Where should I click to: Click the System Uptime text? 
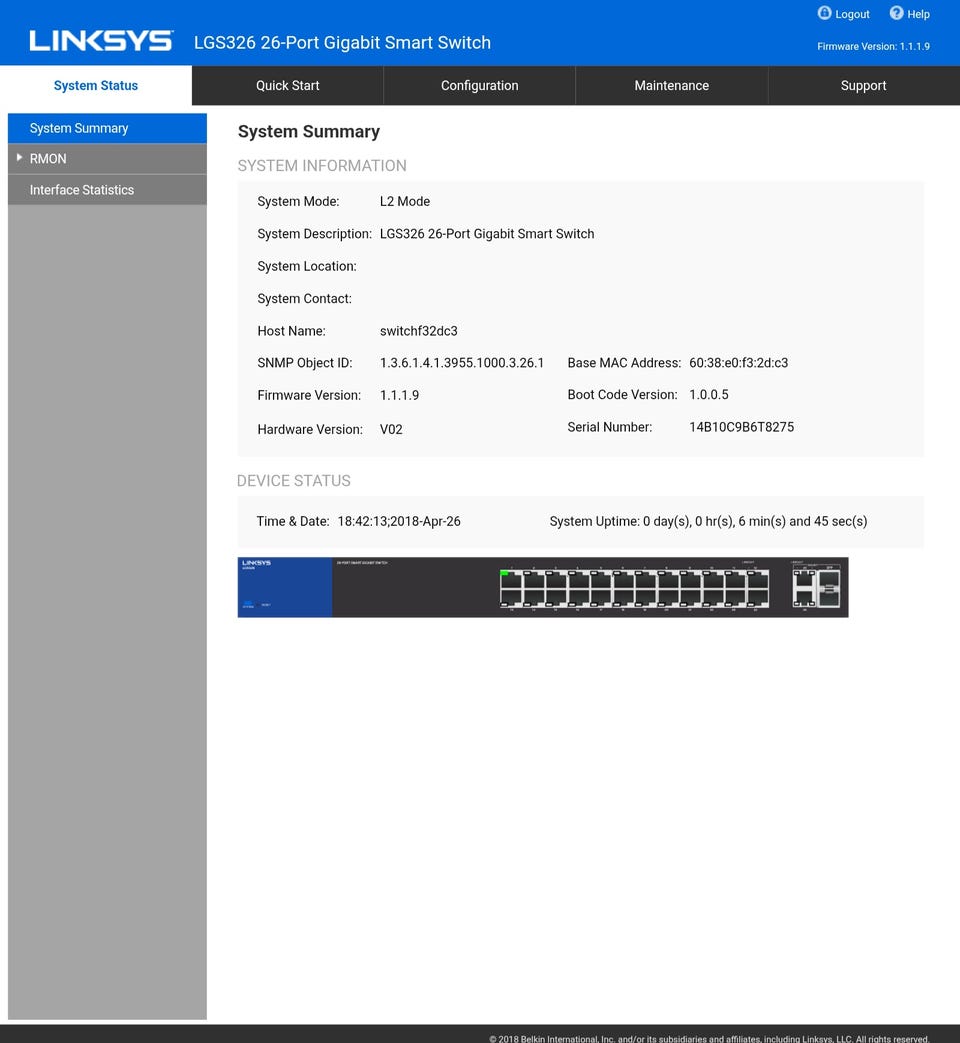(x=709, y=522)
